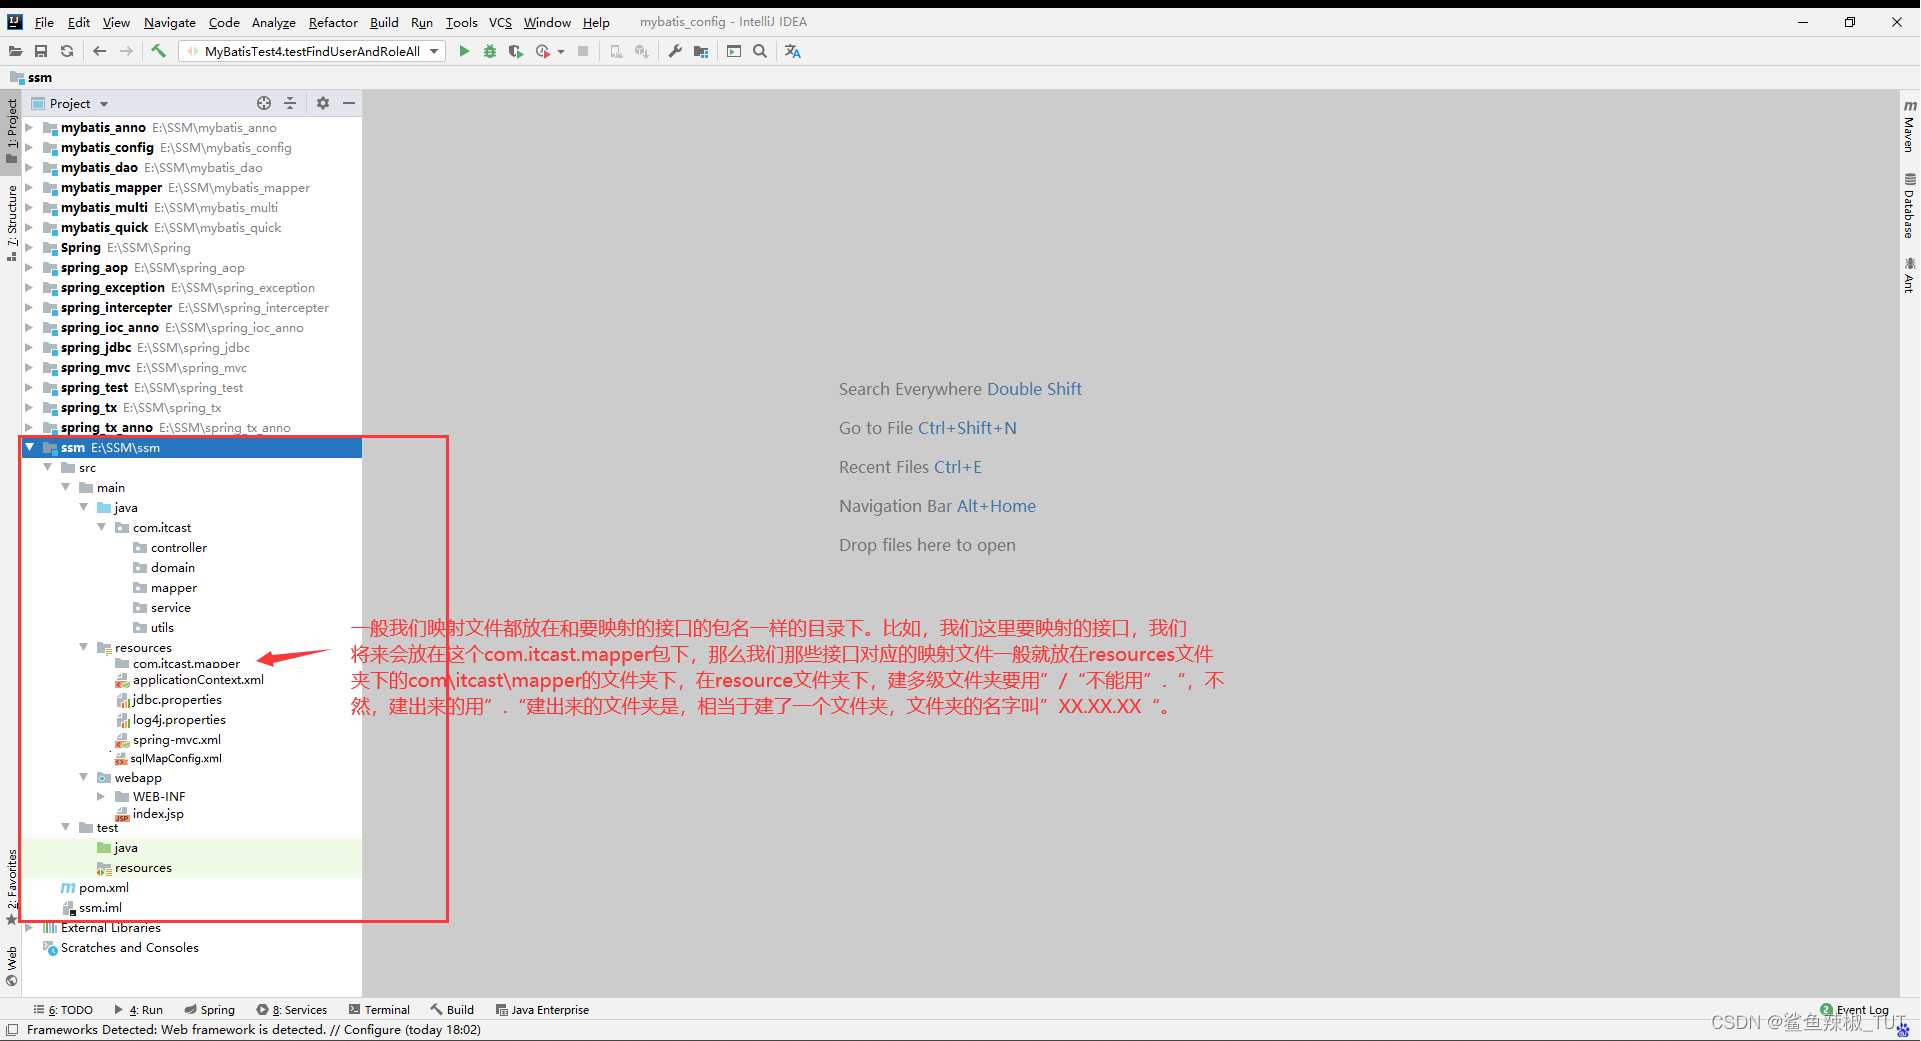Run with Coverage shield icon

click(516, 51)
